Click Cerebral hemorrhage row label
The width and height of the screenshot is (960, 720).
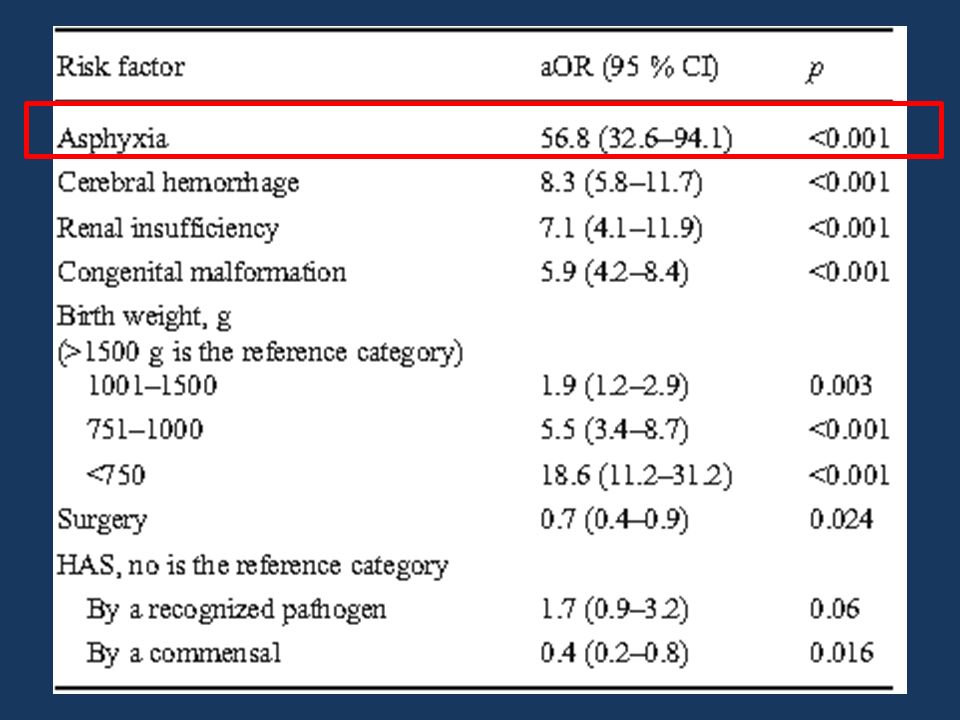(x=178, y=183)
